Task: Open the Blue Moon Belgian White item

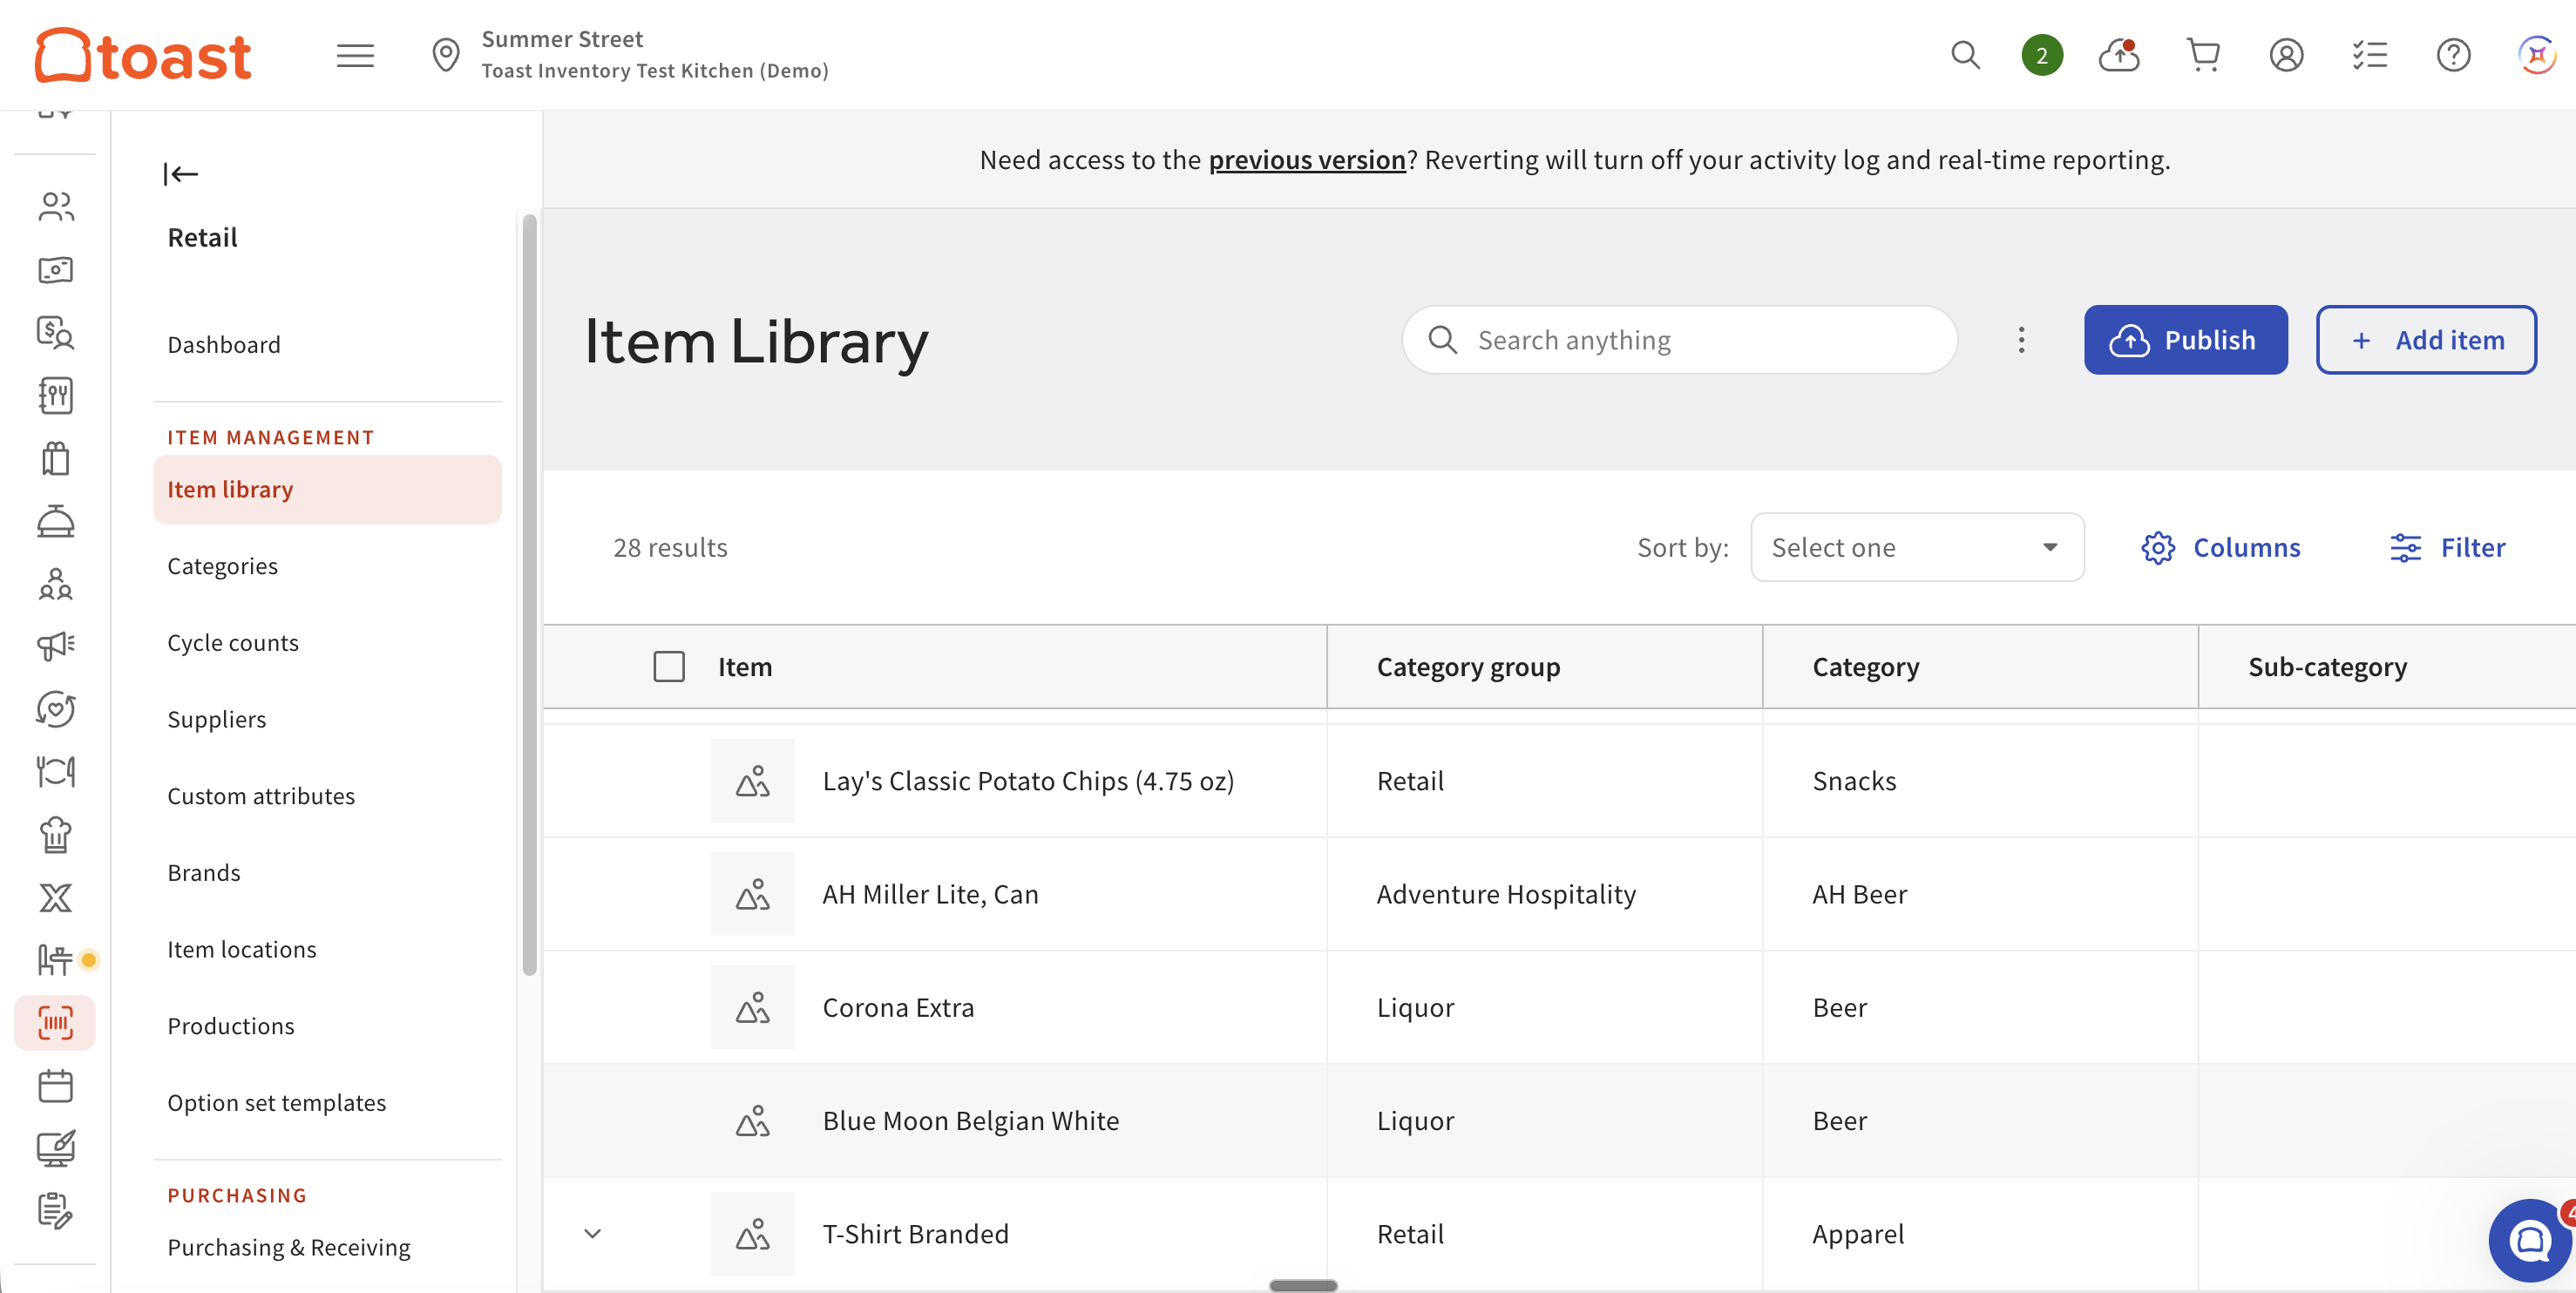Action: point(970,1120)
